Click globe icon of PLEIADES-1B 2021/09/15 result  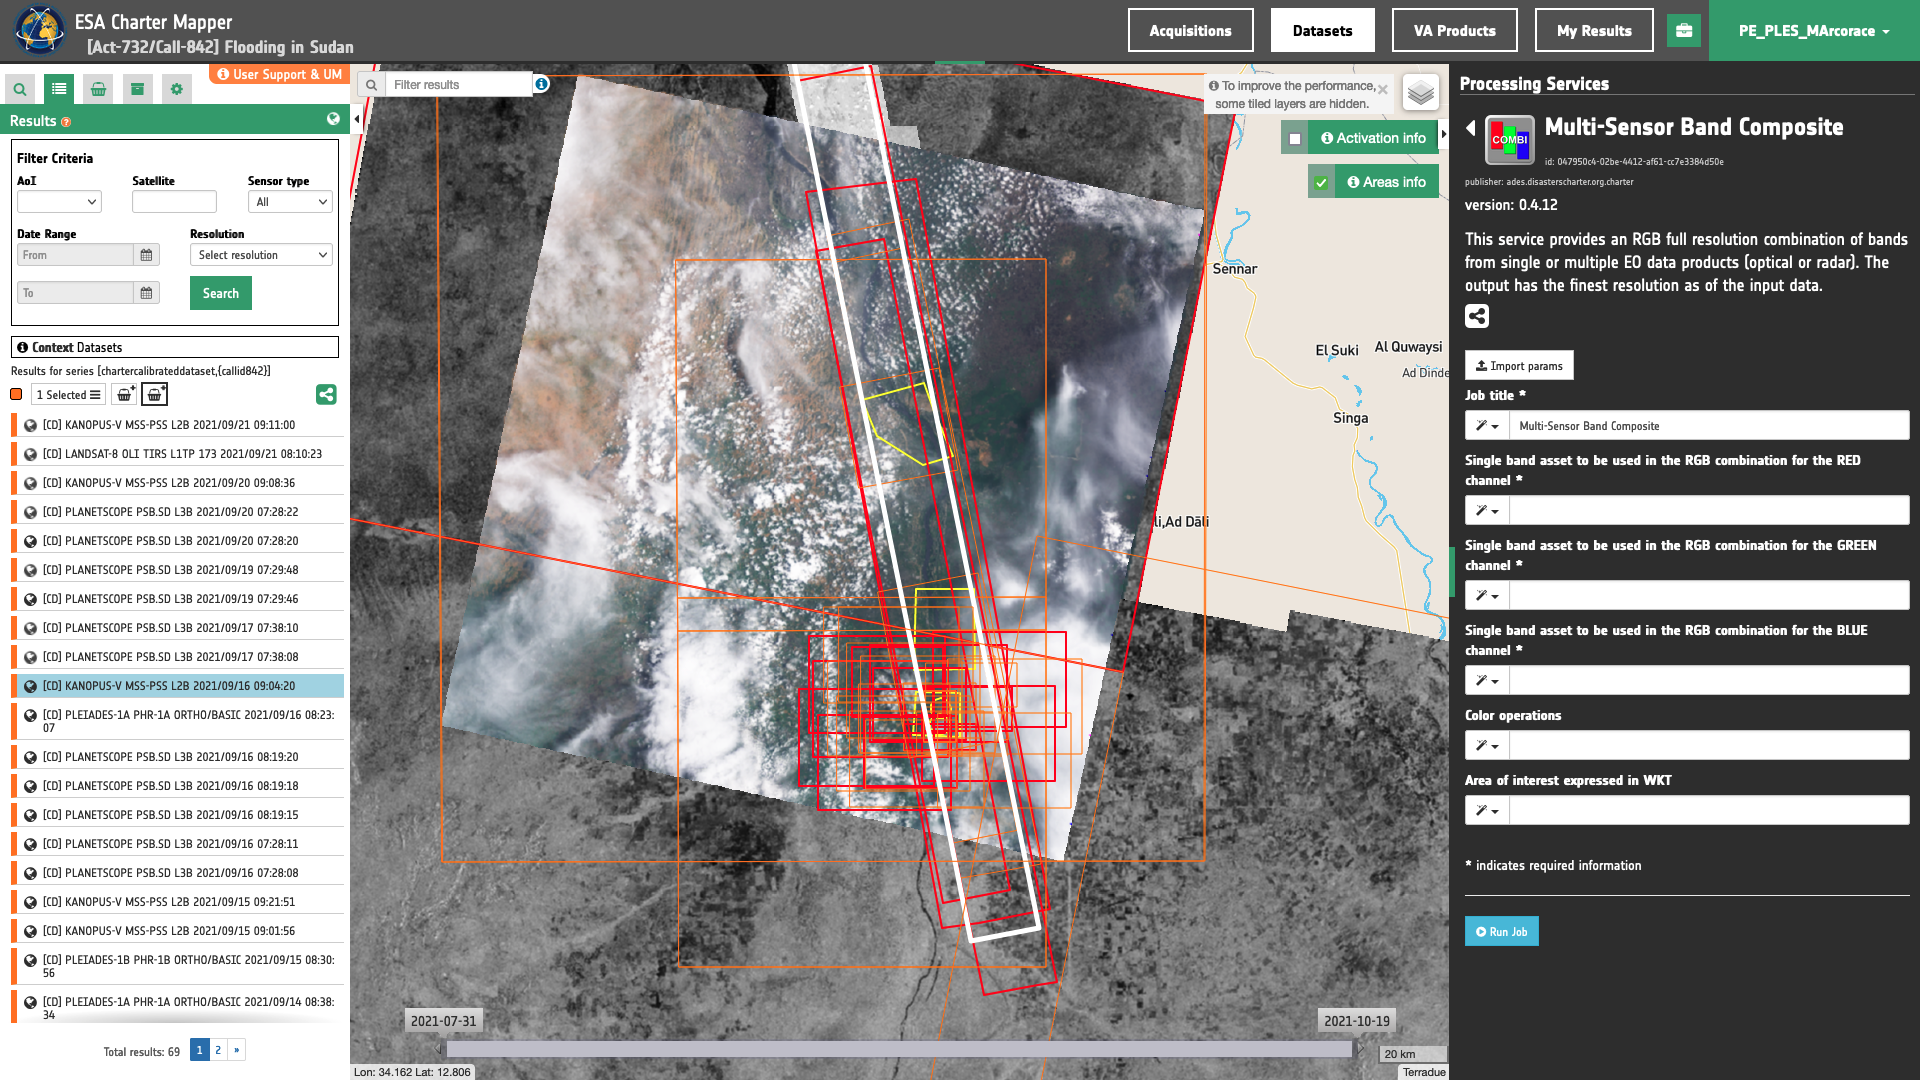coord(31,960)
